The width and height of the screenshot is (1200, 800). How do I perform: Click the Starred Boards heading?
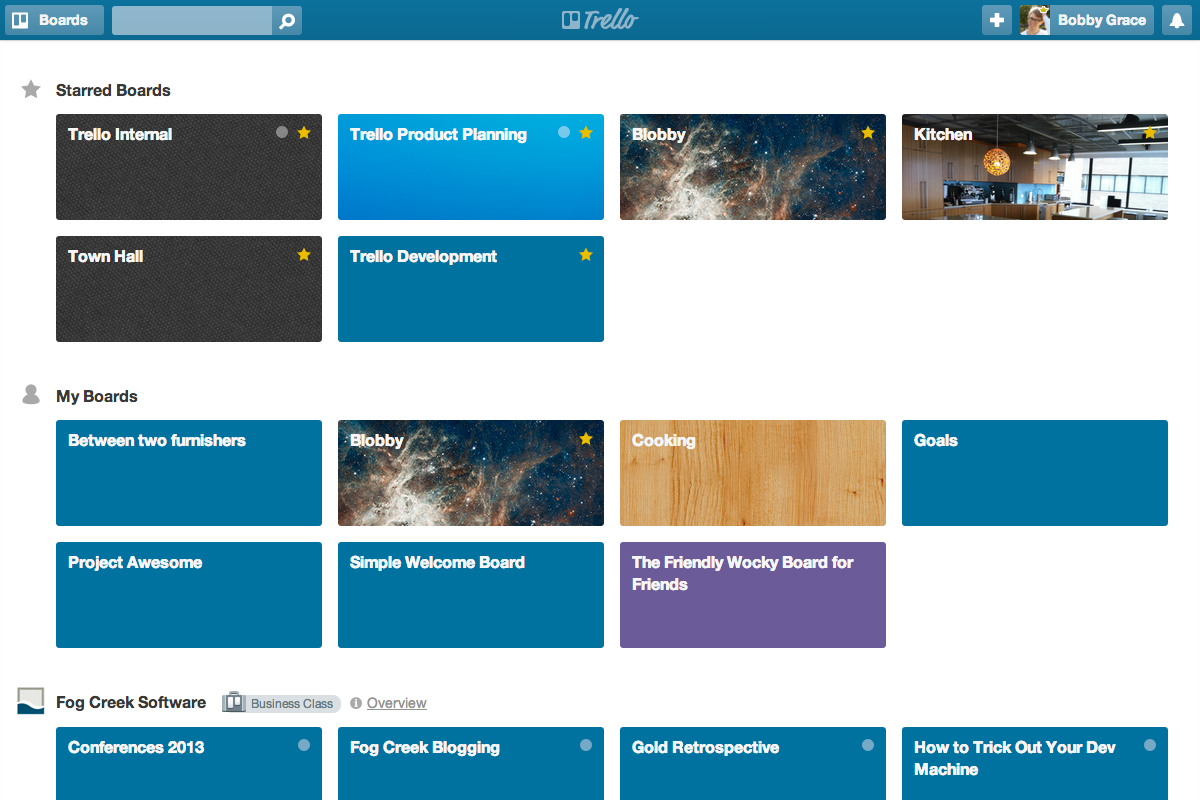point(113,90)
